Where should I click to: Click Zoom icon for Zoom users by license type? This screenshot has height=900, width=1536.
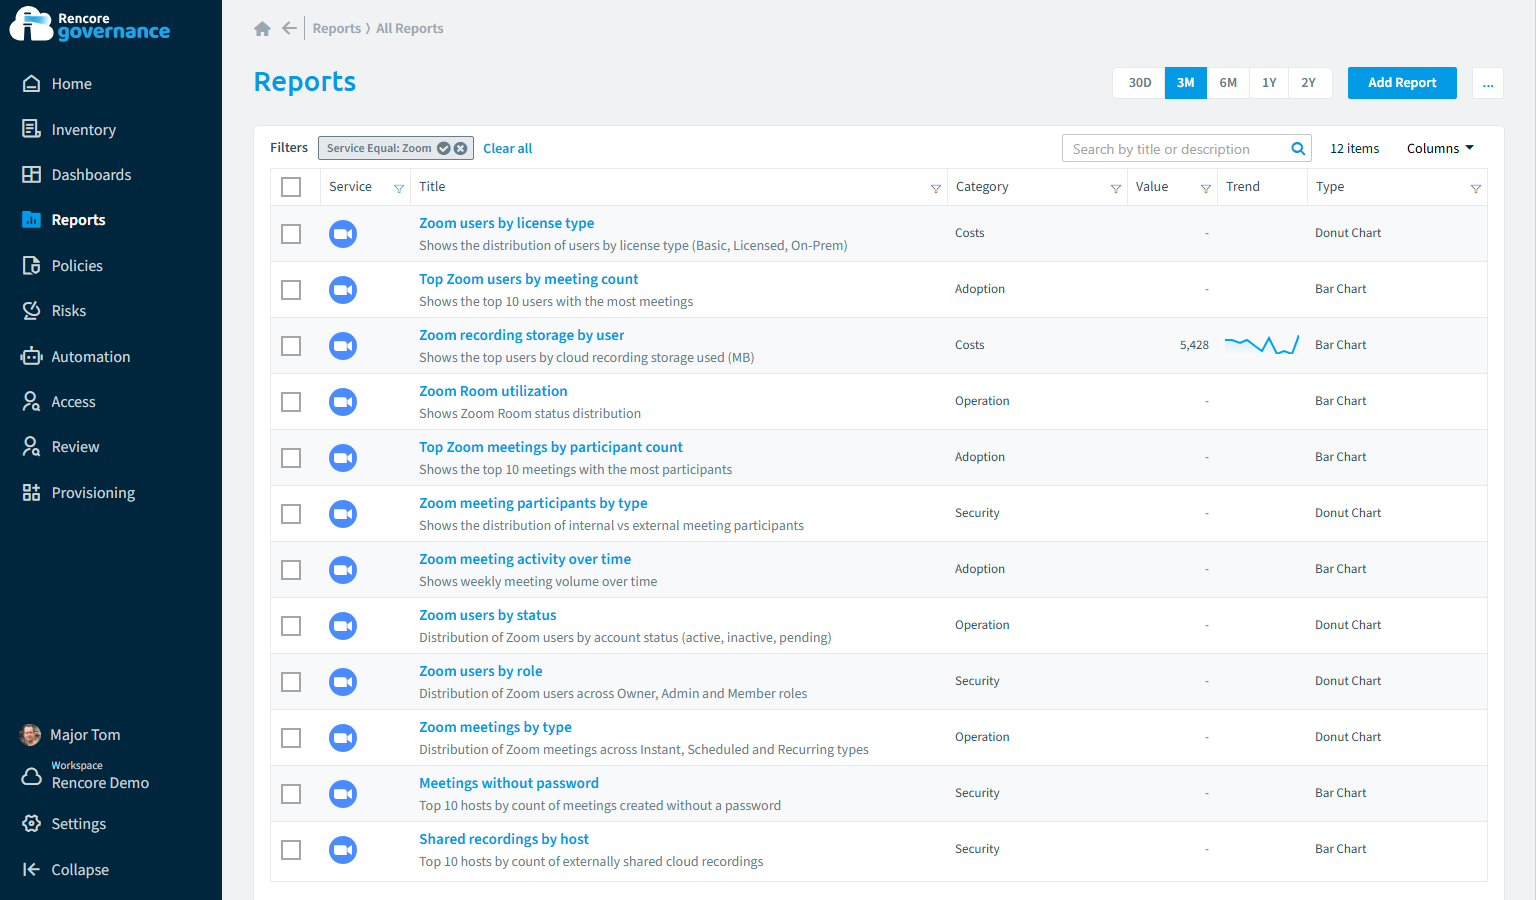click(x=343, y=234)
